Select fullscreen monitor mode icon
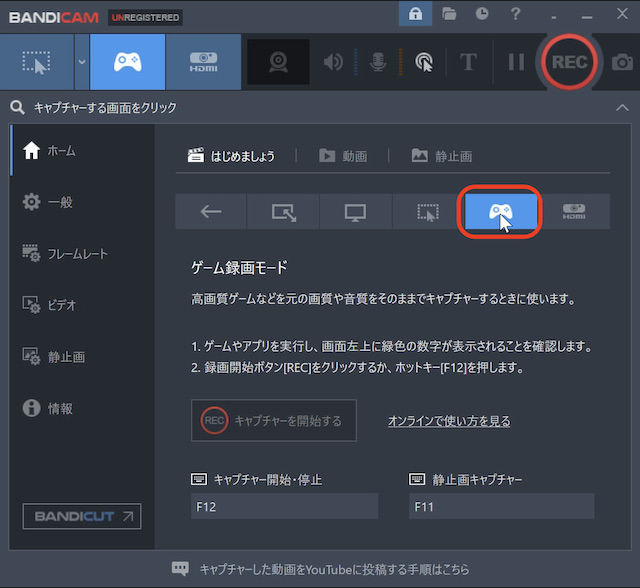 coord(356,211)
